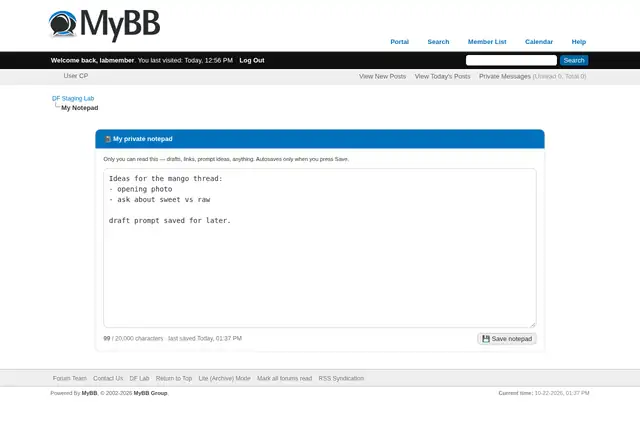
Task: View New Posts
Action: pyautogui.click(x=382, y=76)
